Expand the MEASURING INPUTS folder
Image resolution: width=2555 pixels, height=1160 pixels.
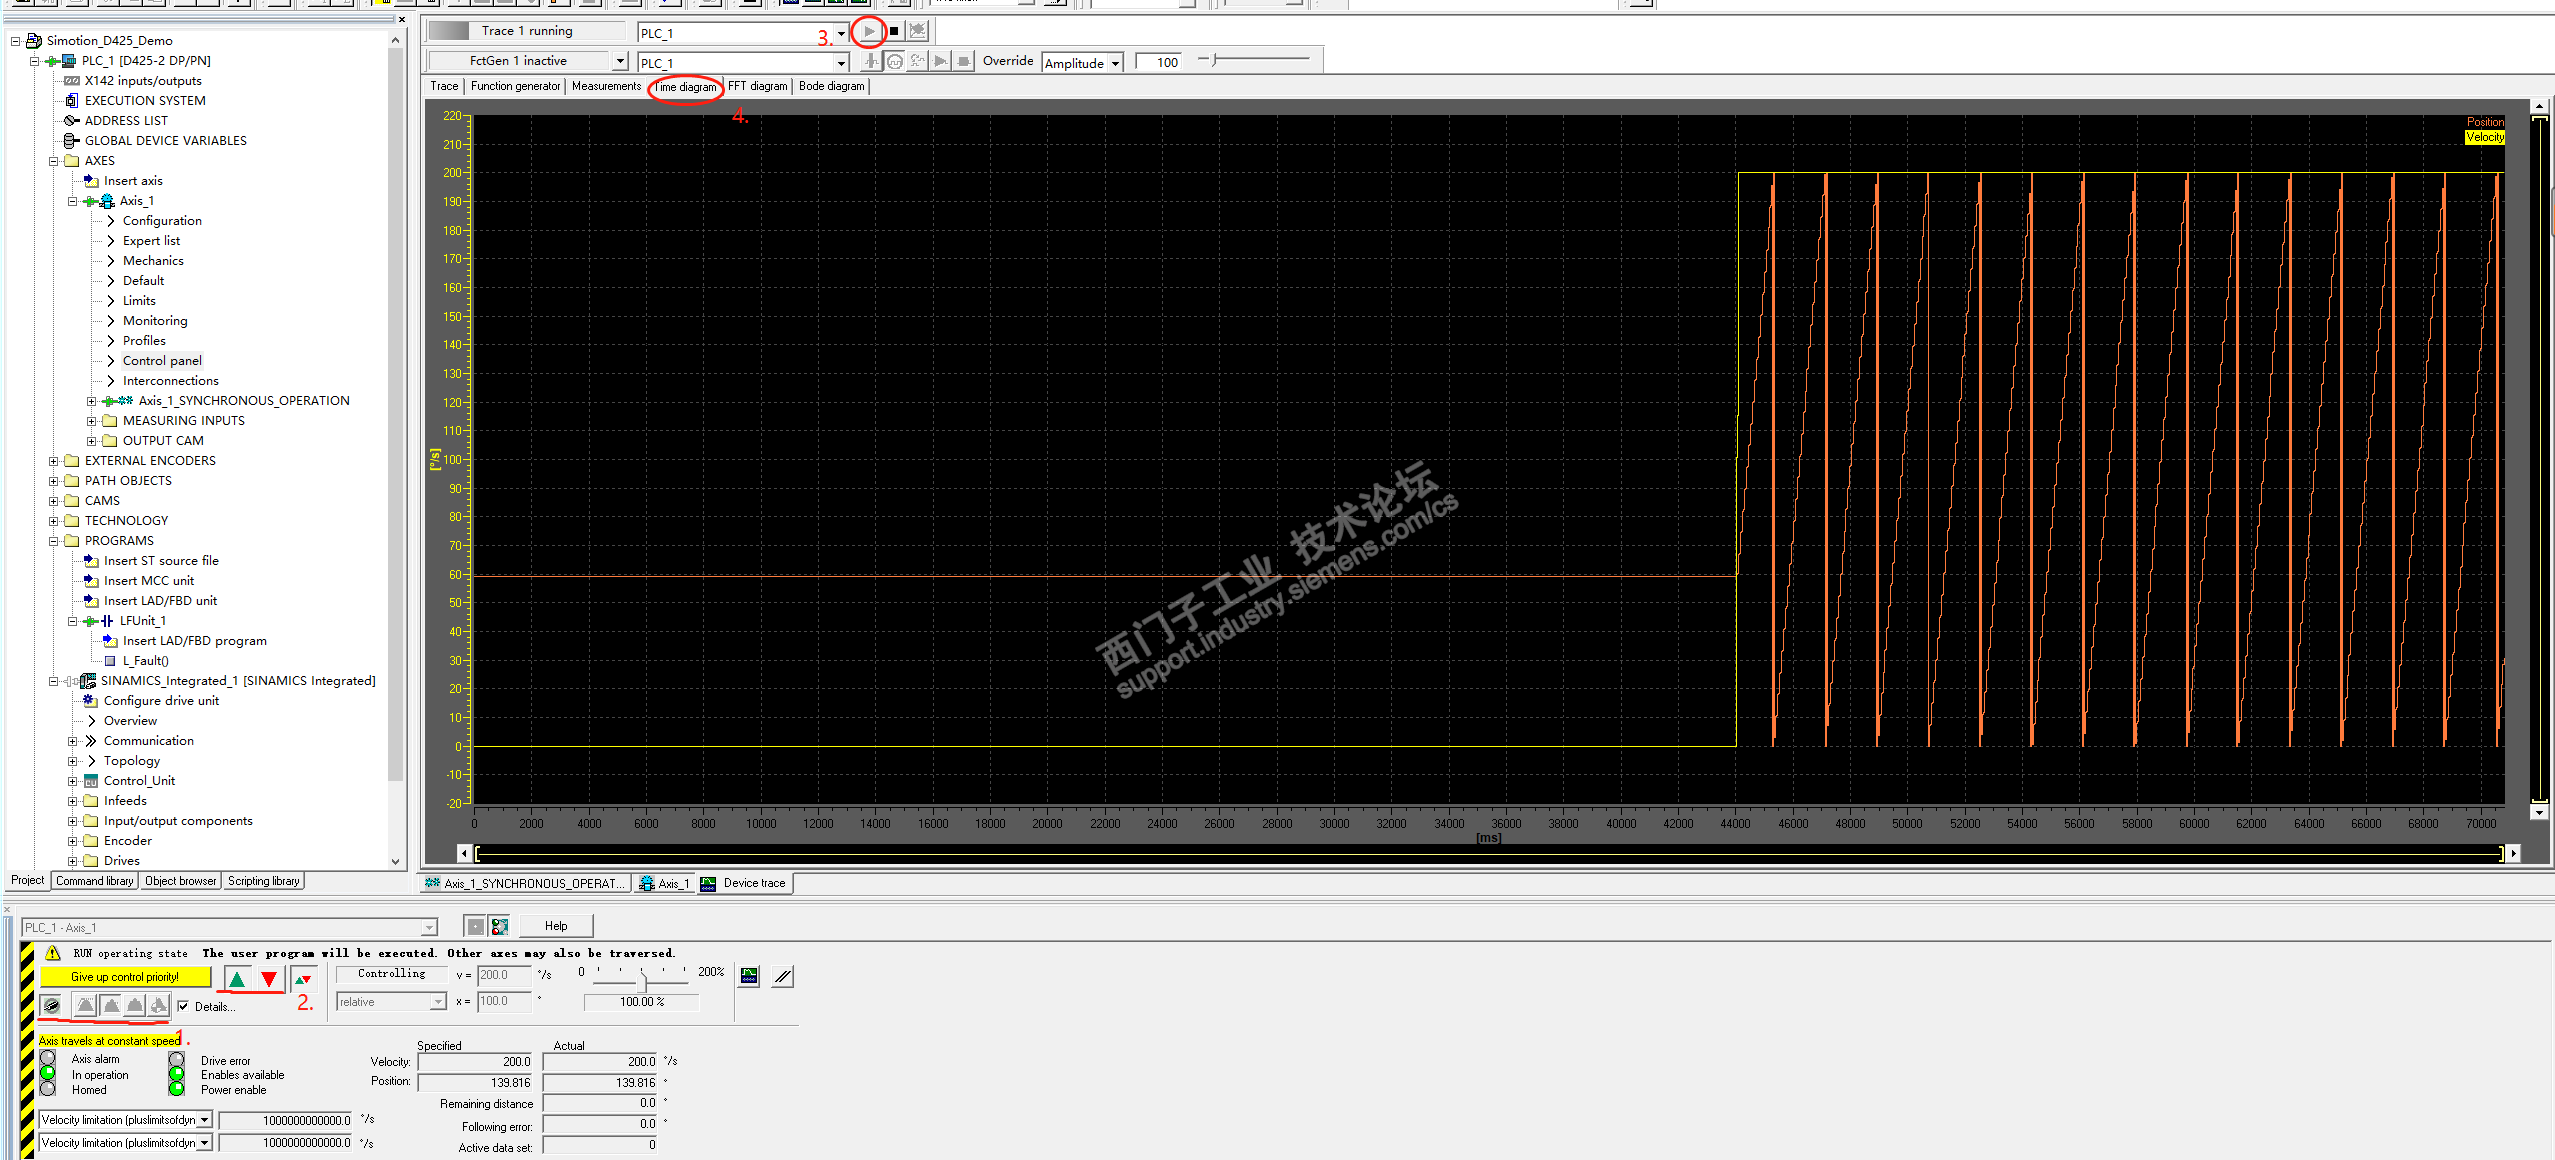[x=92, y=421]
